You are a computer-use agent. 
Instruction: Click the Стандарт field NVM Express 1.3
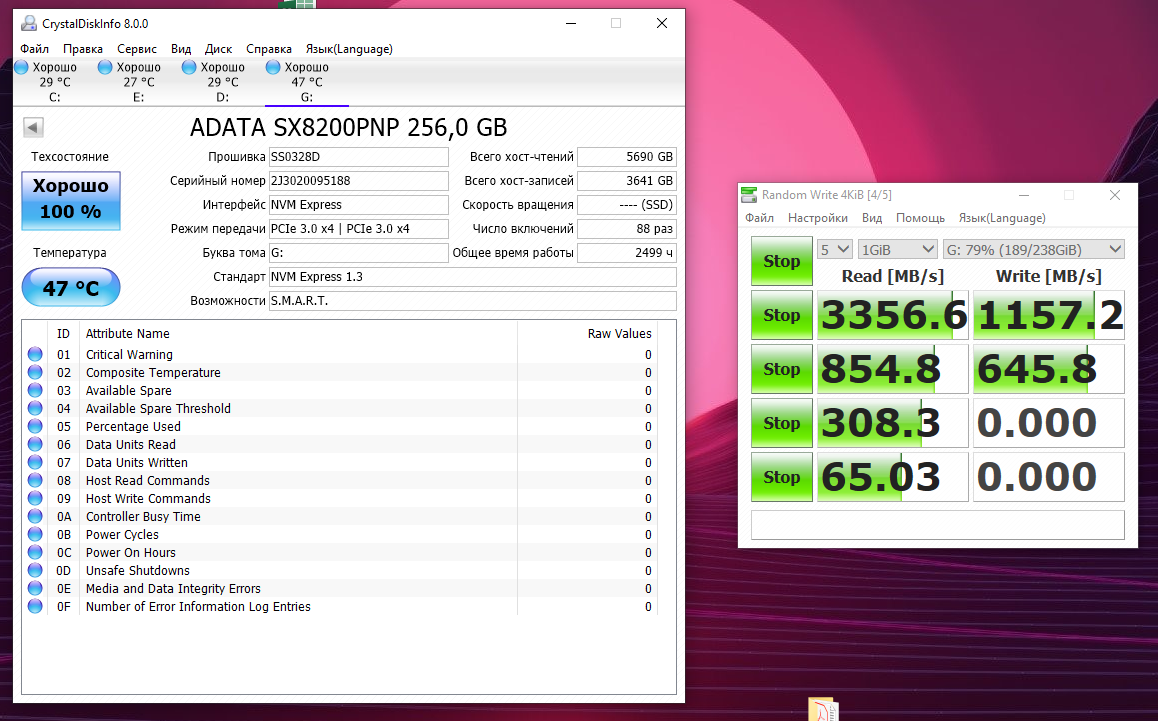click(x=473, y=277)
